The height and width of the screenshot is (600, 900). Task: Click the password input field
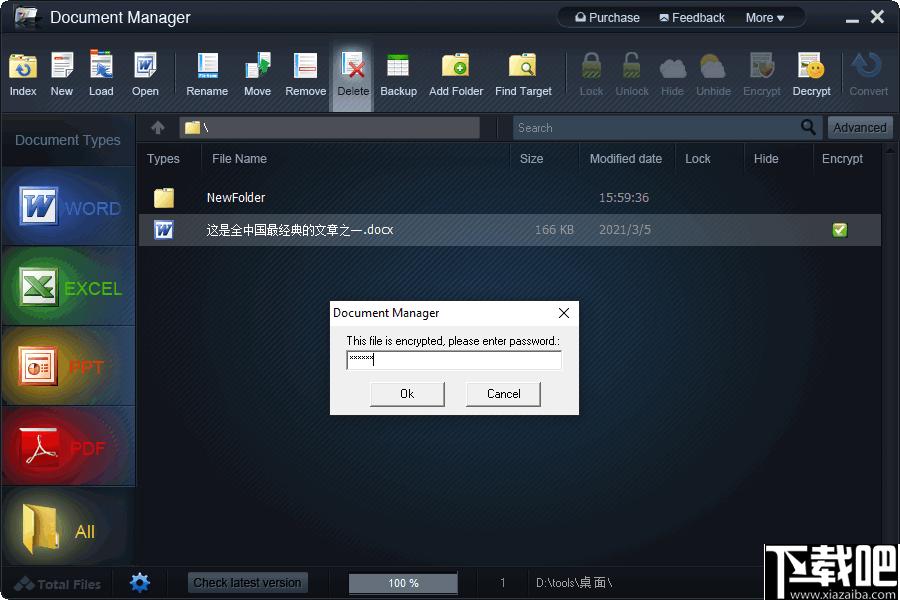coord(454,360)
